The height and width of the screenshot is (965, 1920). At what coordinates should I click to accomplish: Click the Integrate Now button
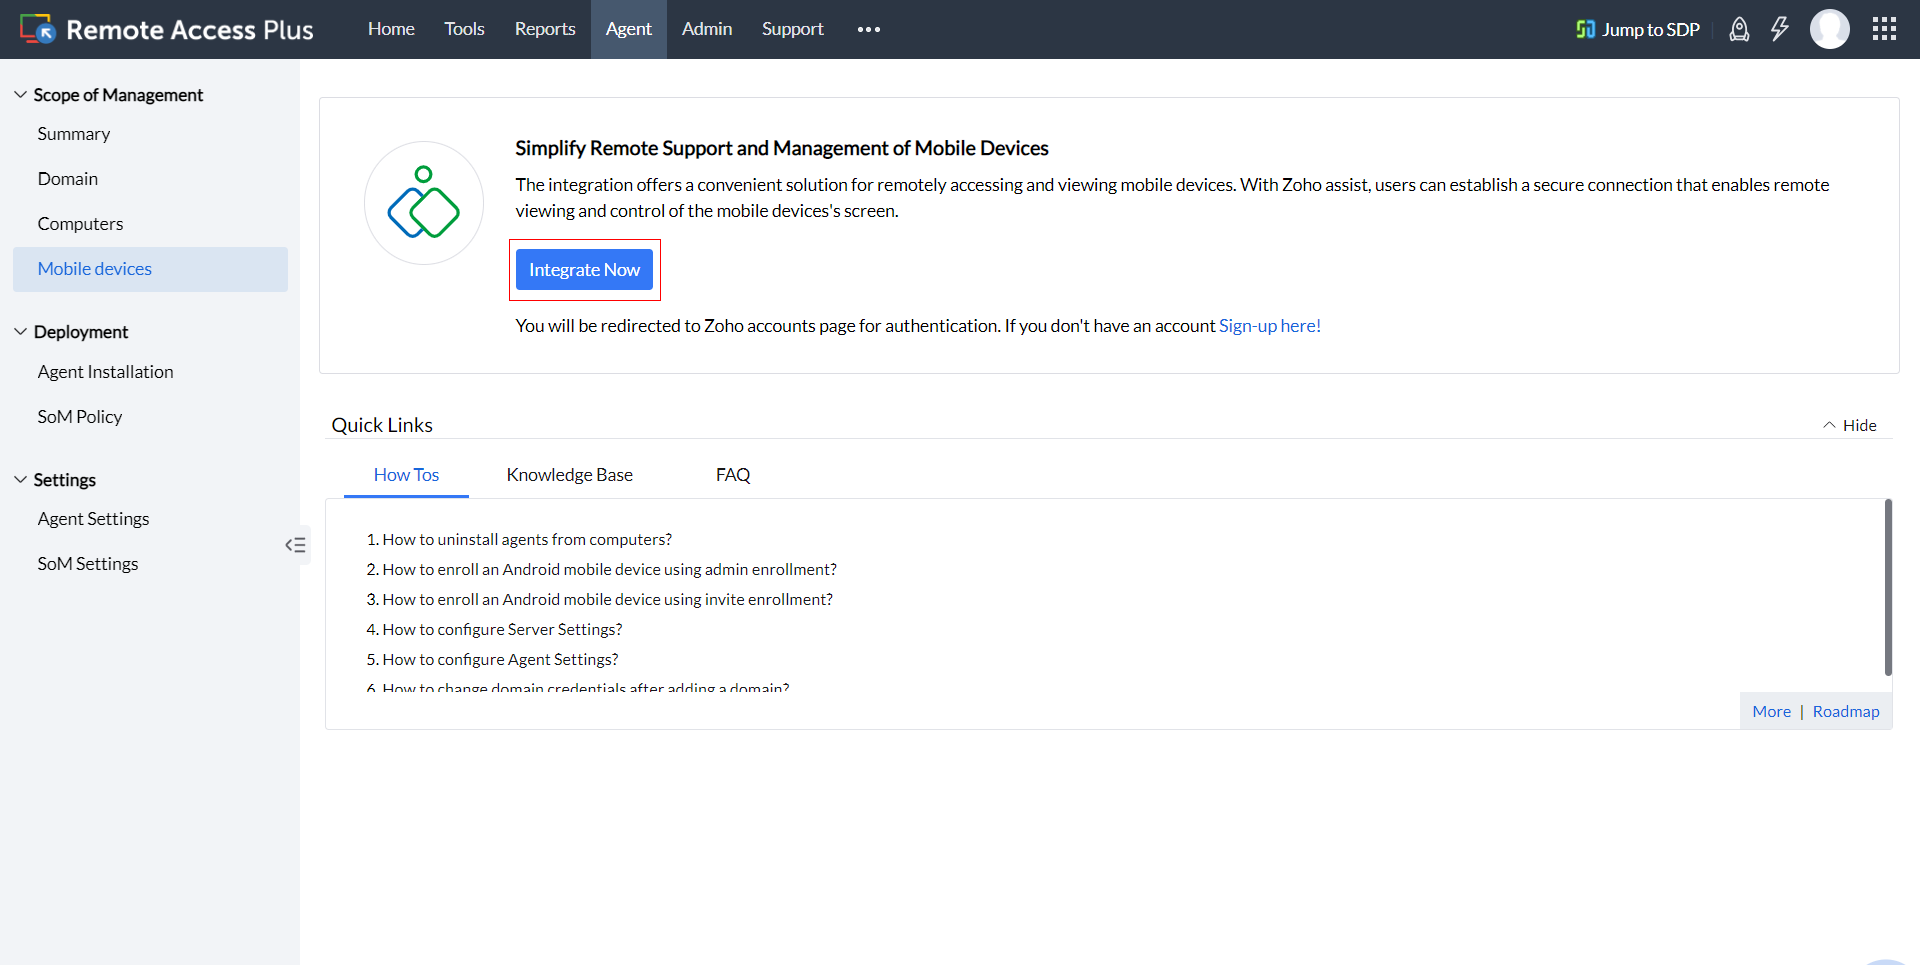coord(584,270)
